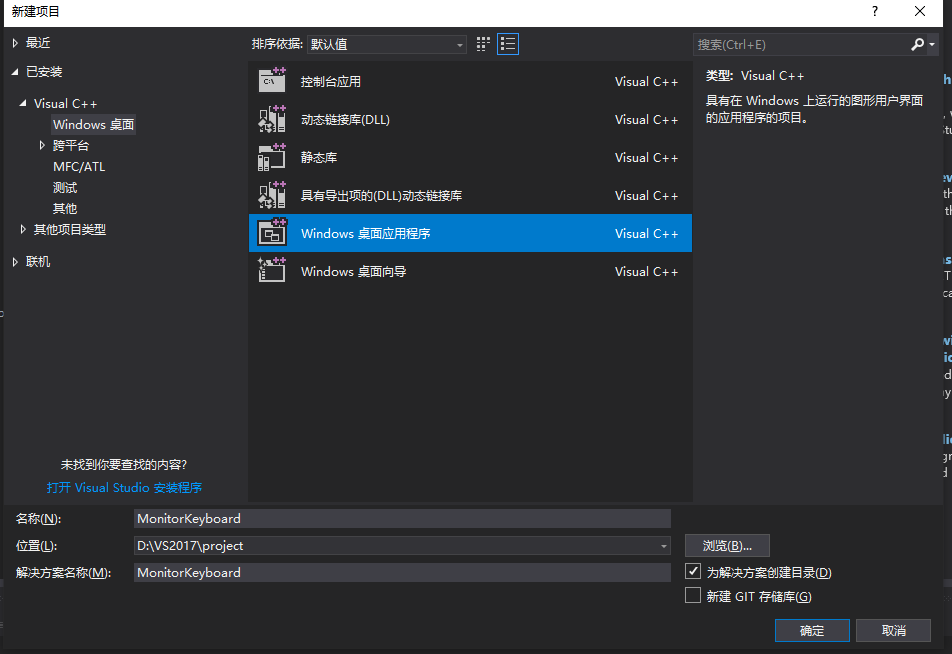Enable the new Git repository checkbox
Screen dimensions: 952x654
693,596
